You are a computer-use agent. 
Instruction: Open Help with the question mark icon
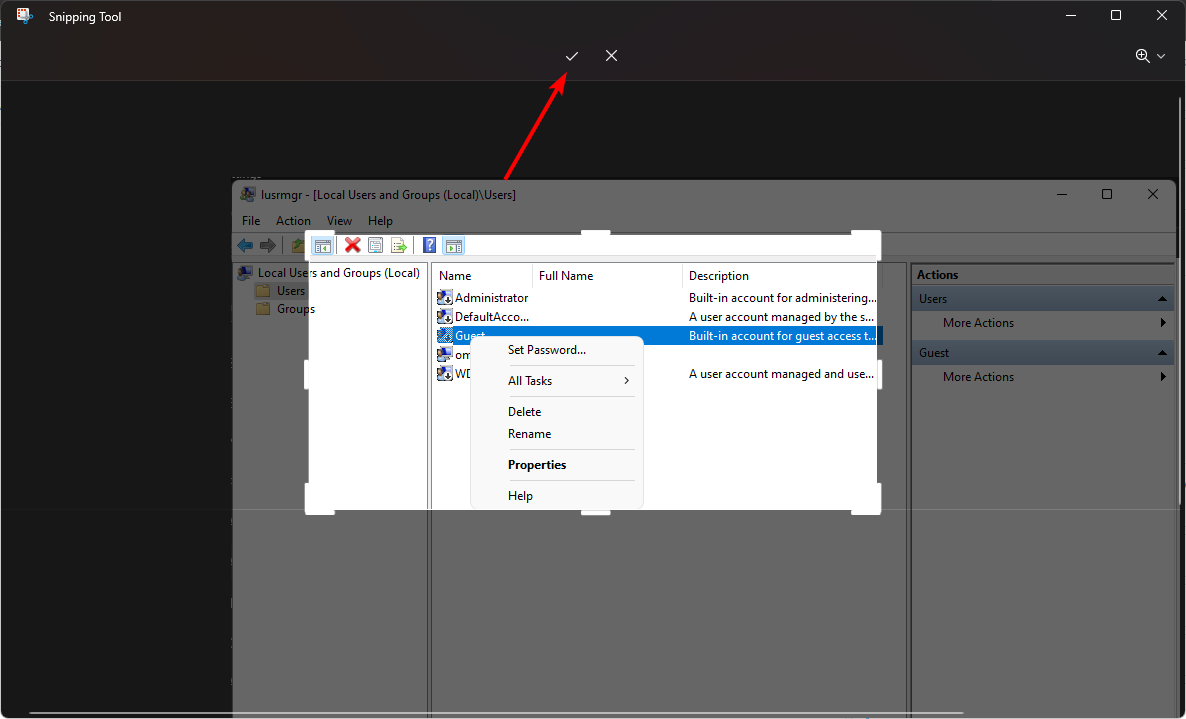tap(429, 245)
